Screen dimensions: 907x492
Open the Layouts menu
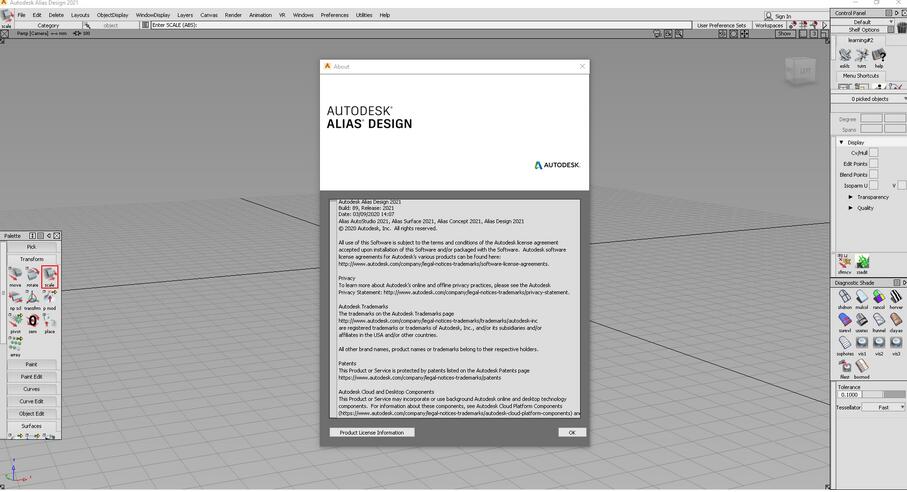click(80, 15)
